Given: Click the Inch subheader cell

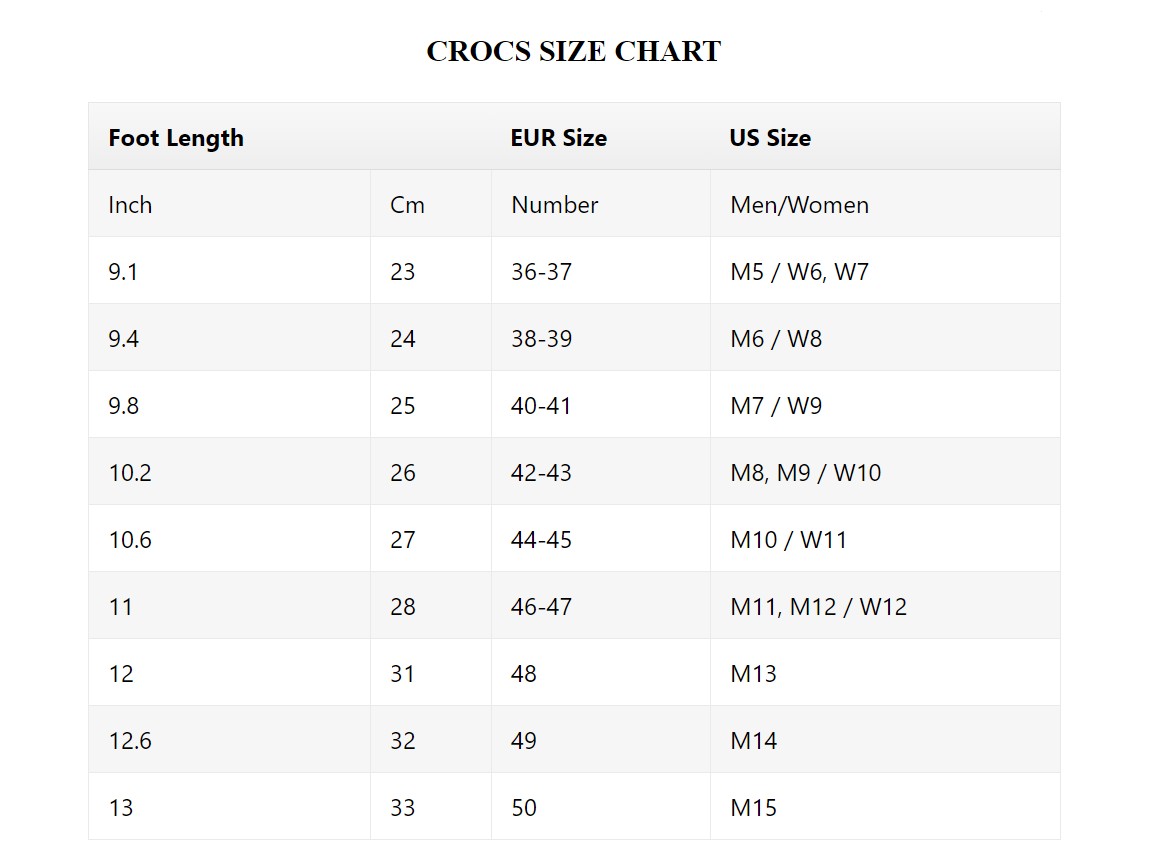Looking at the screenshot, I should click(x=131, y=205).
